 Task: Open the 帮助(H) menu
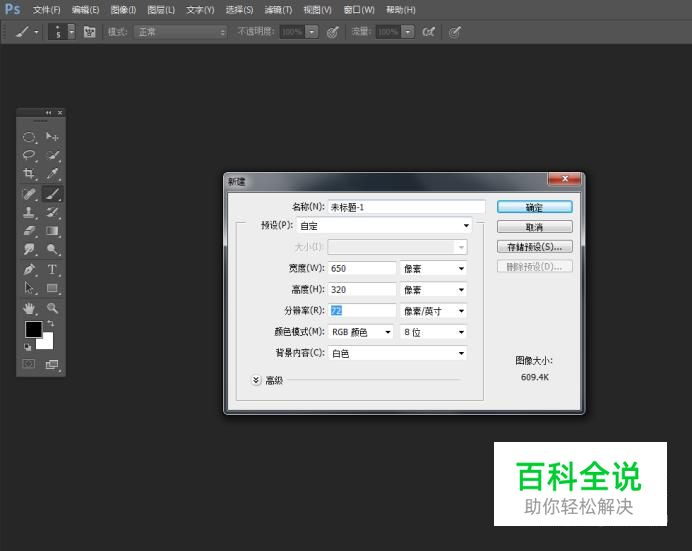400,10
